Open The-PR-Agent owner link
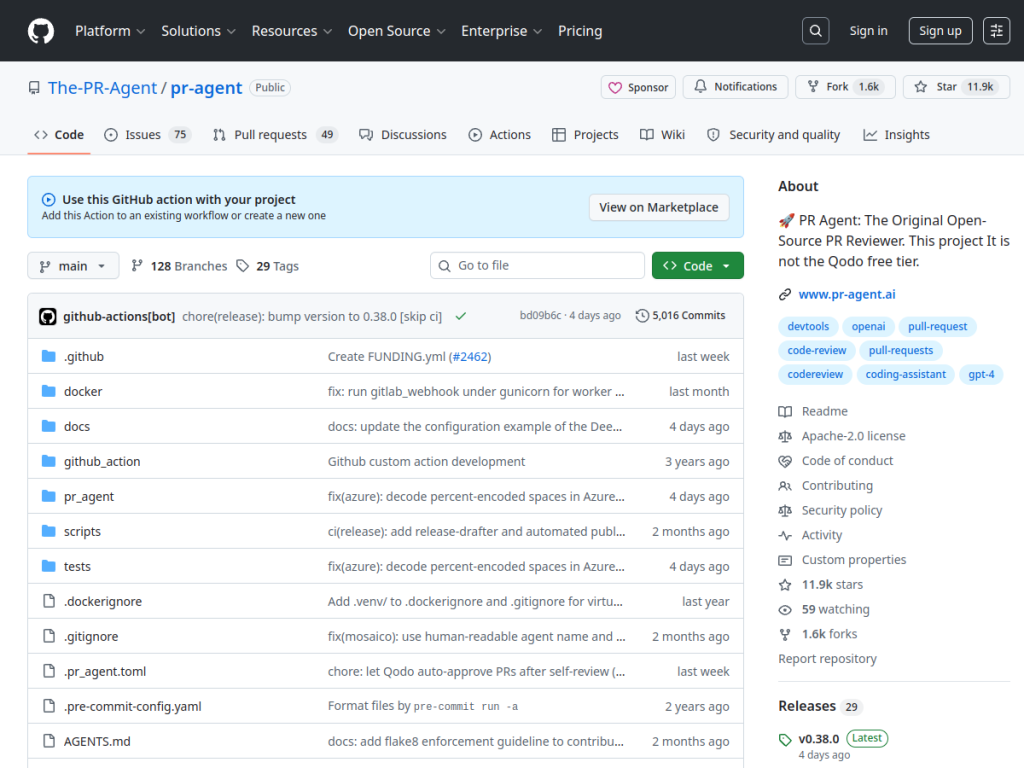Screen dimensions: 1024x768 point(103,88)
